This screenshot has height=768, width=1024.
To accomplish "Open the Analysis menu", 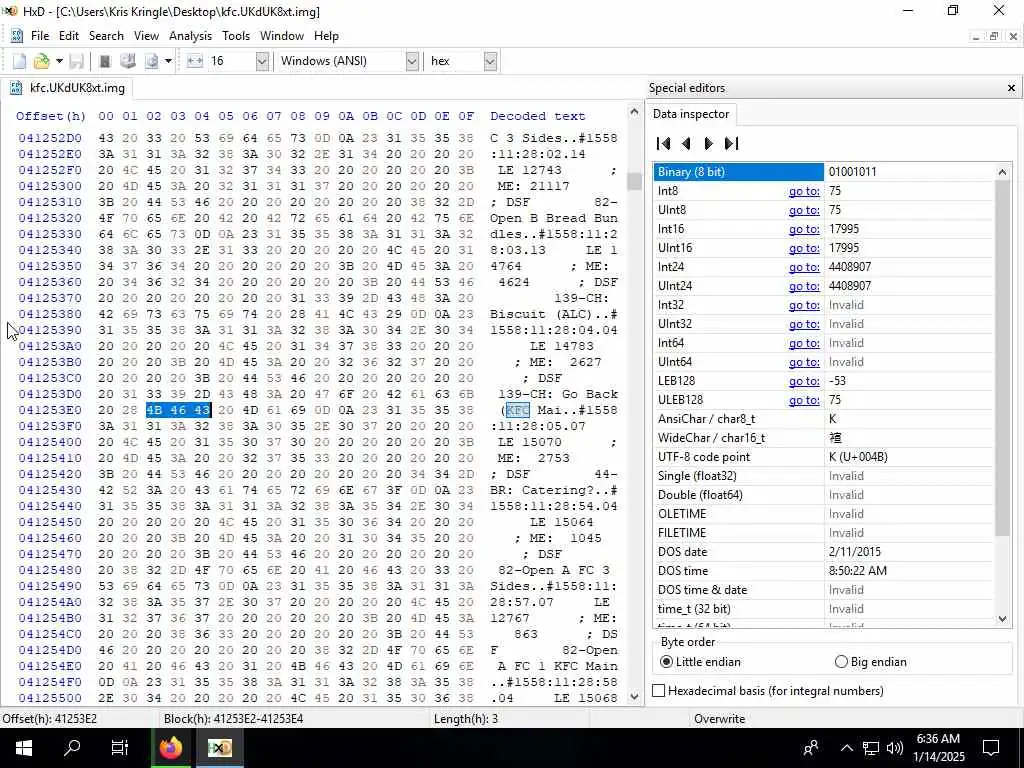I will (190, 36).
